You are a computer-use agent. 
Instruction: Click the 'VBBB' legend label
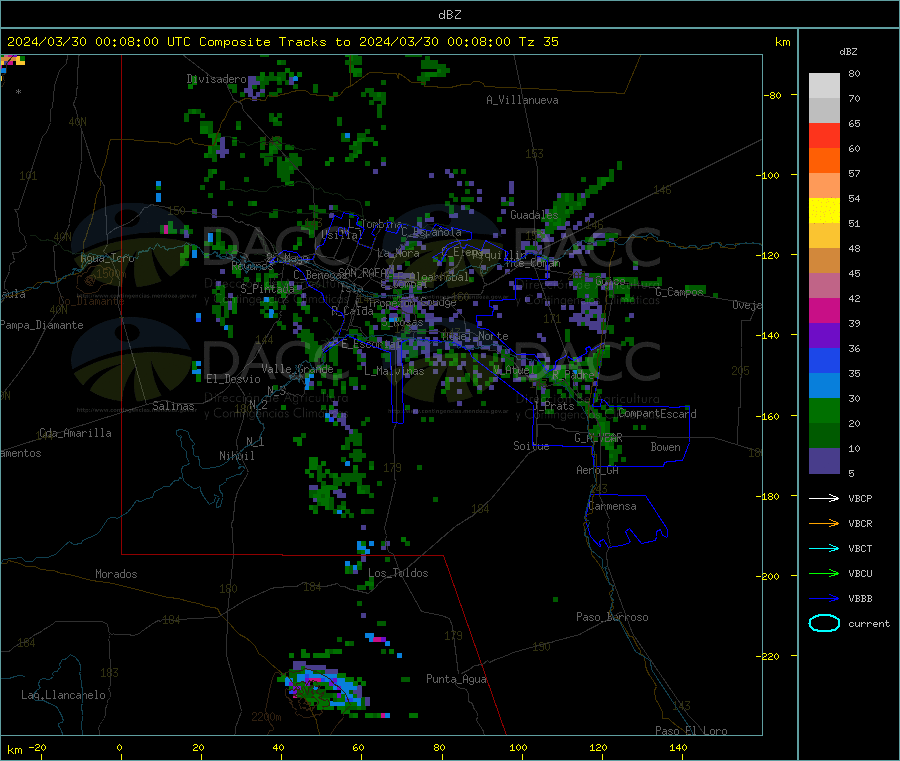(860, 599)
